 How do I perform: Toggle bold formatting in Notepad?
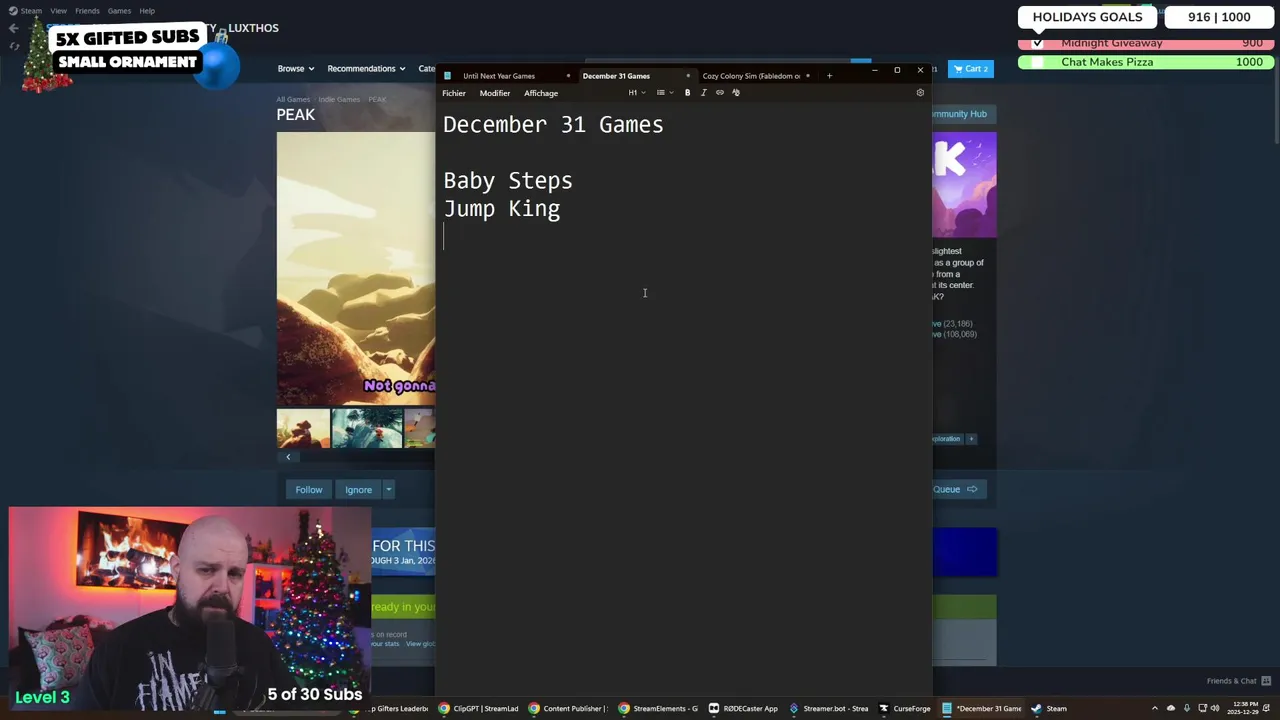[687, 93]
